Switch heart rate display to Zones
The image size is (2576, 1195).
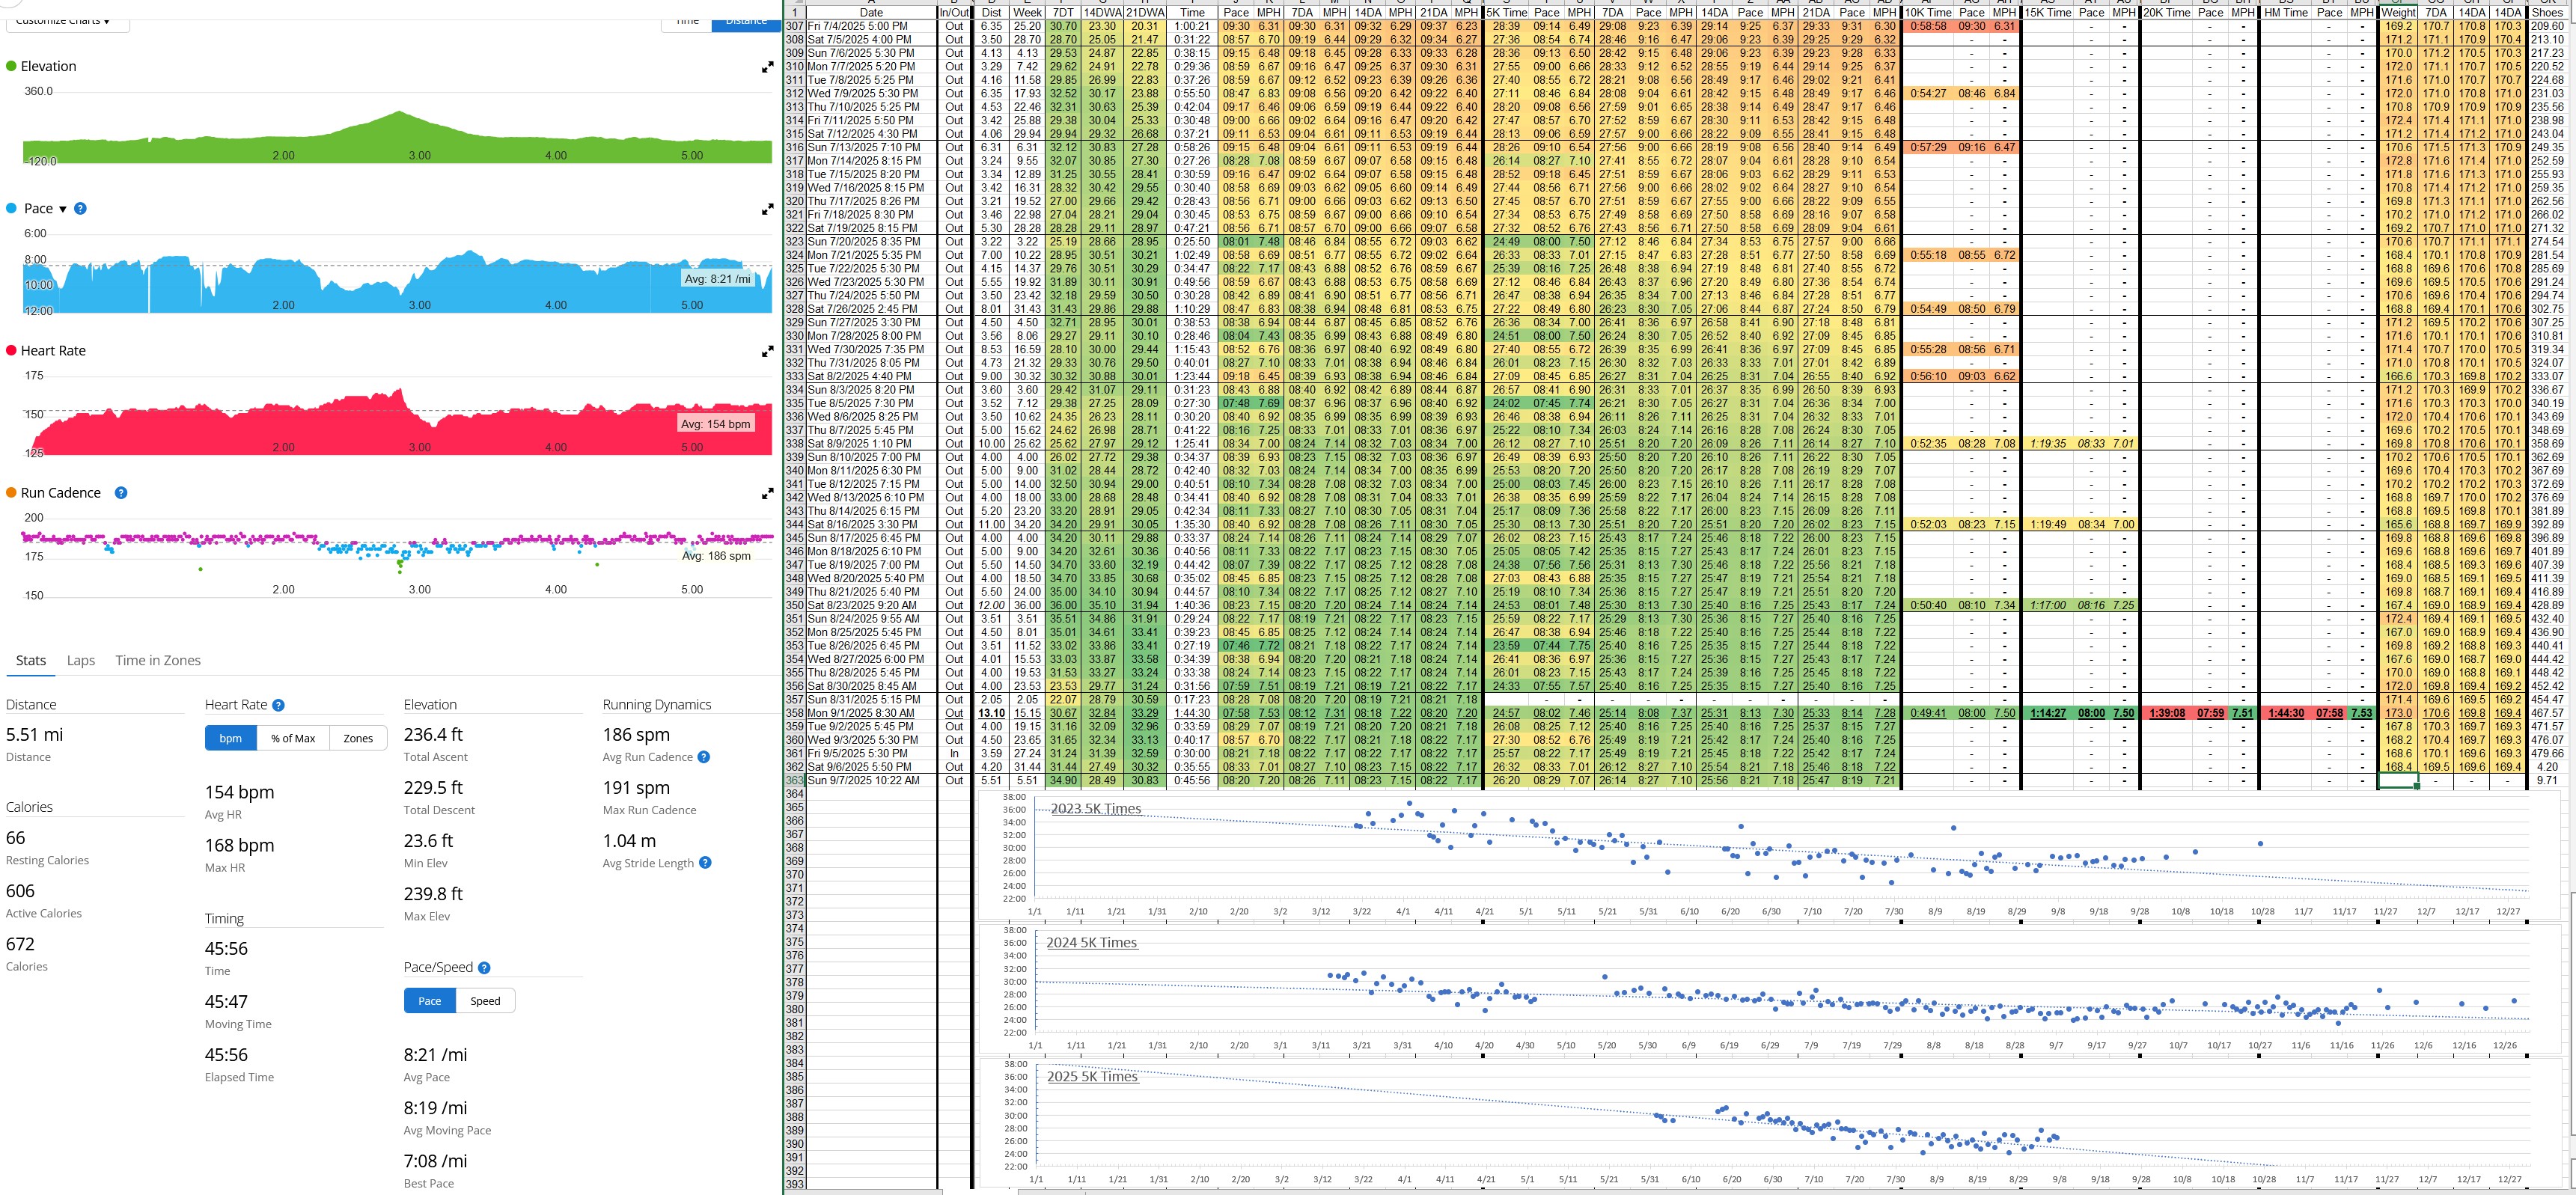click(x=358, y=738)
